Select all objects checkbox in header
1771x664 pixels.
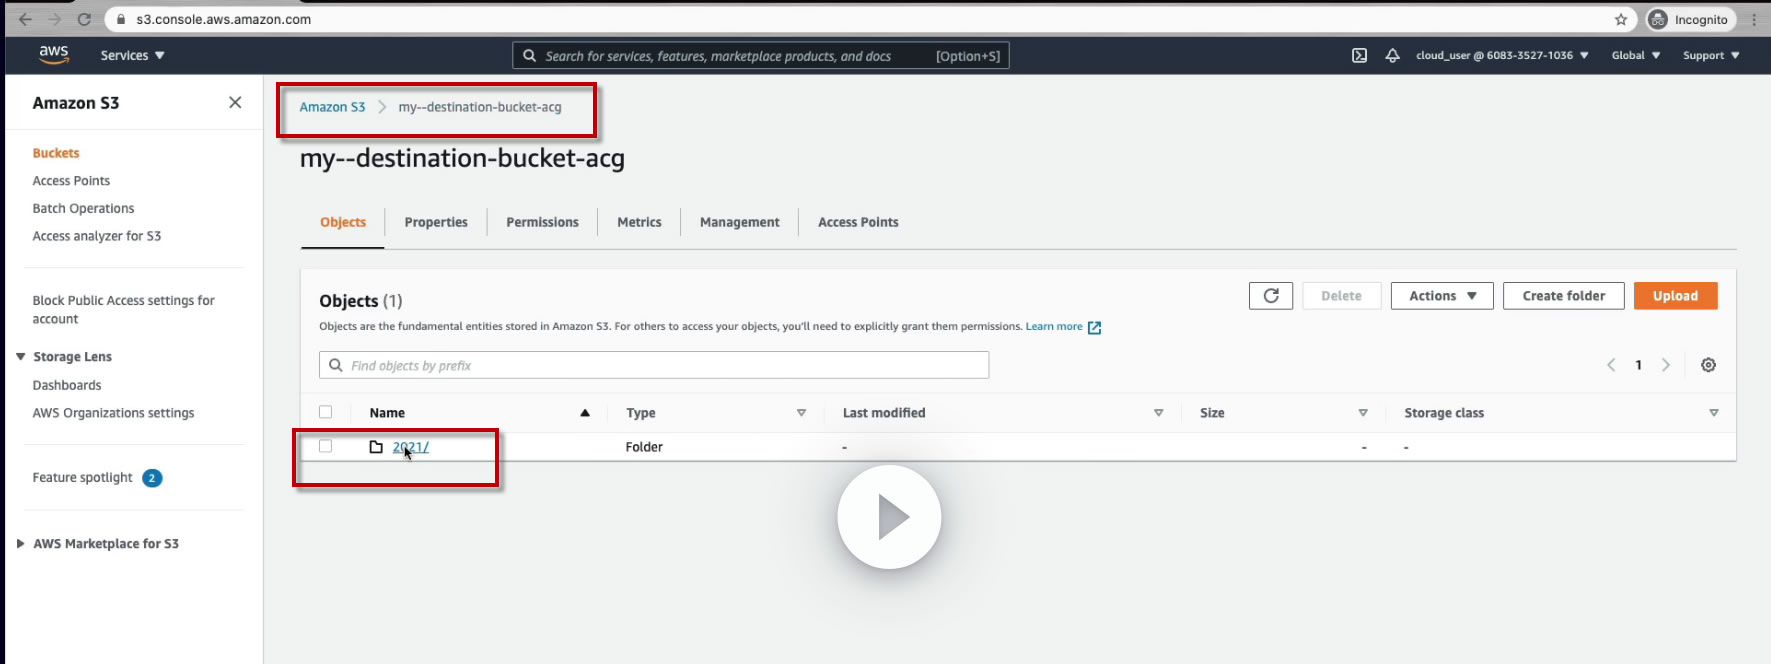click(x=325, y=412)
